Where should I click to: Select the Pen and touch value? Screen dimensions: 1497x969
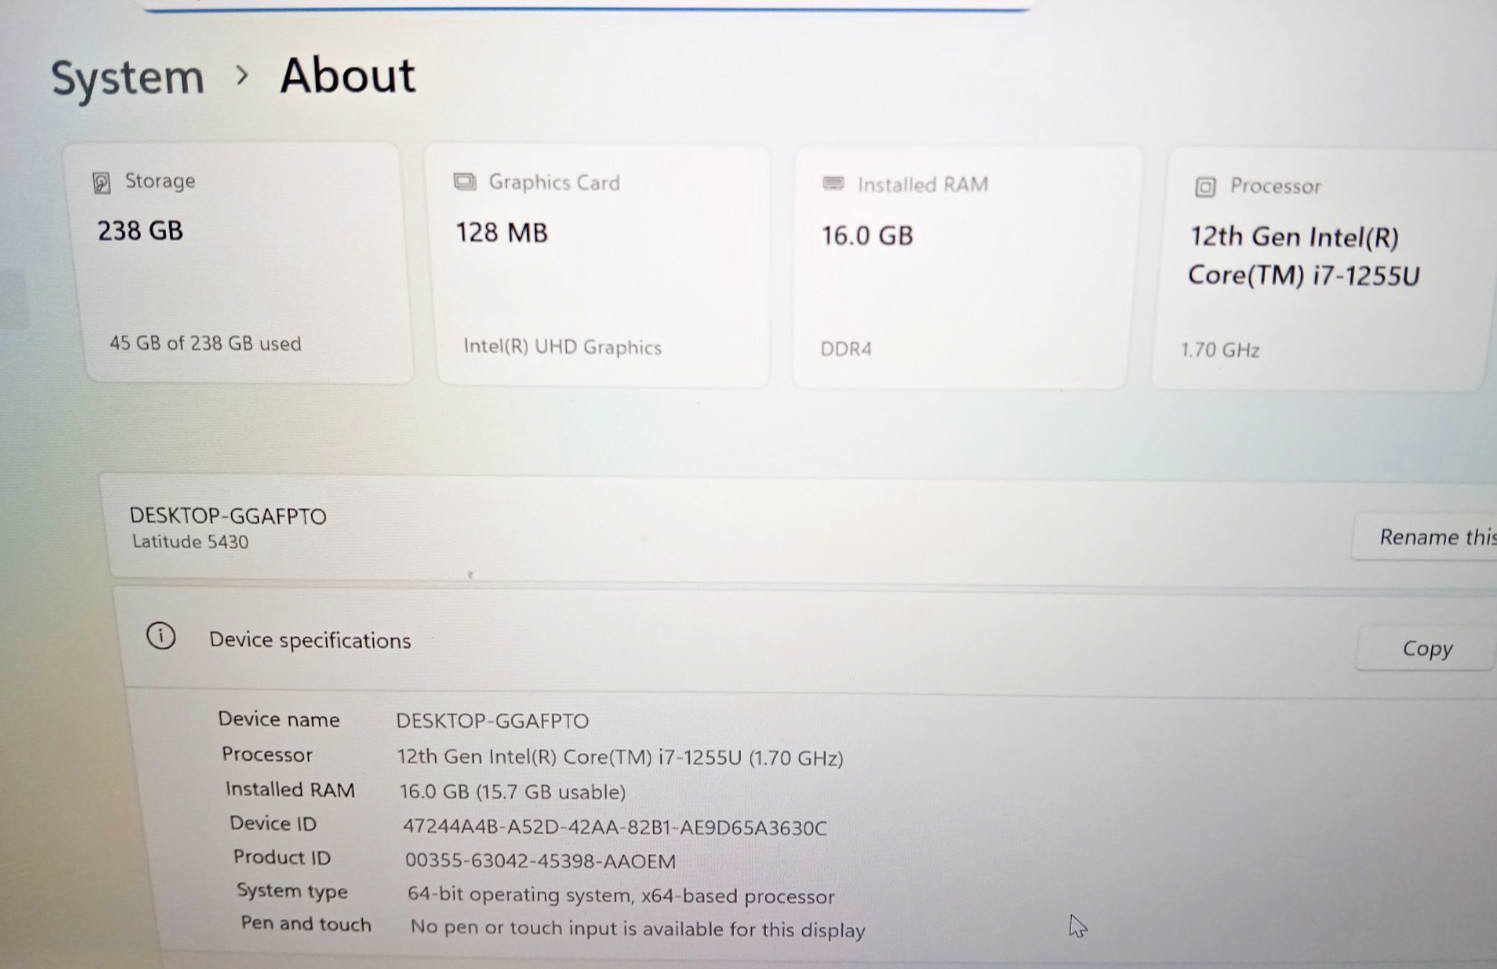pyautogui.click(x=638, y=929)
